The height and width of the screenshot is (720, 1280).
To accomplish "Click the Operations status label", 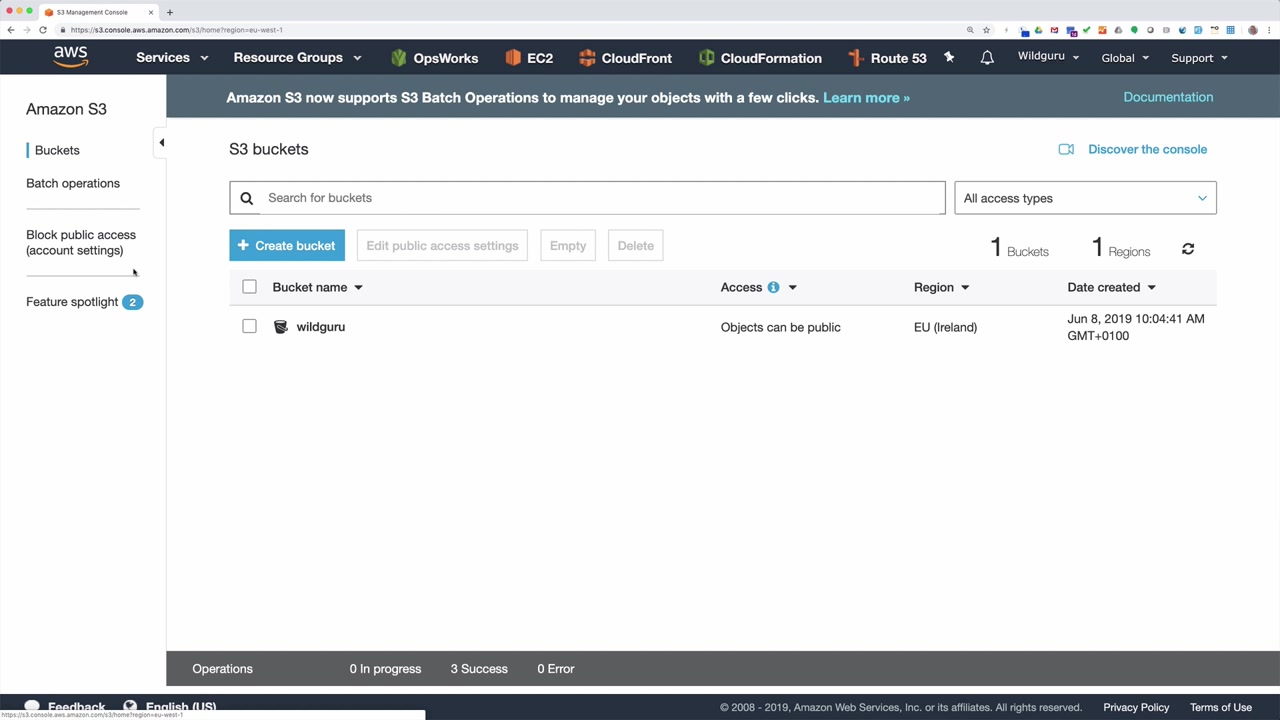I will click(223, 669).
